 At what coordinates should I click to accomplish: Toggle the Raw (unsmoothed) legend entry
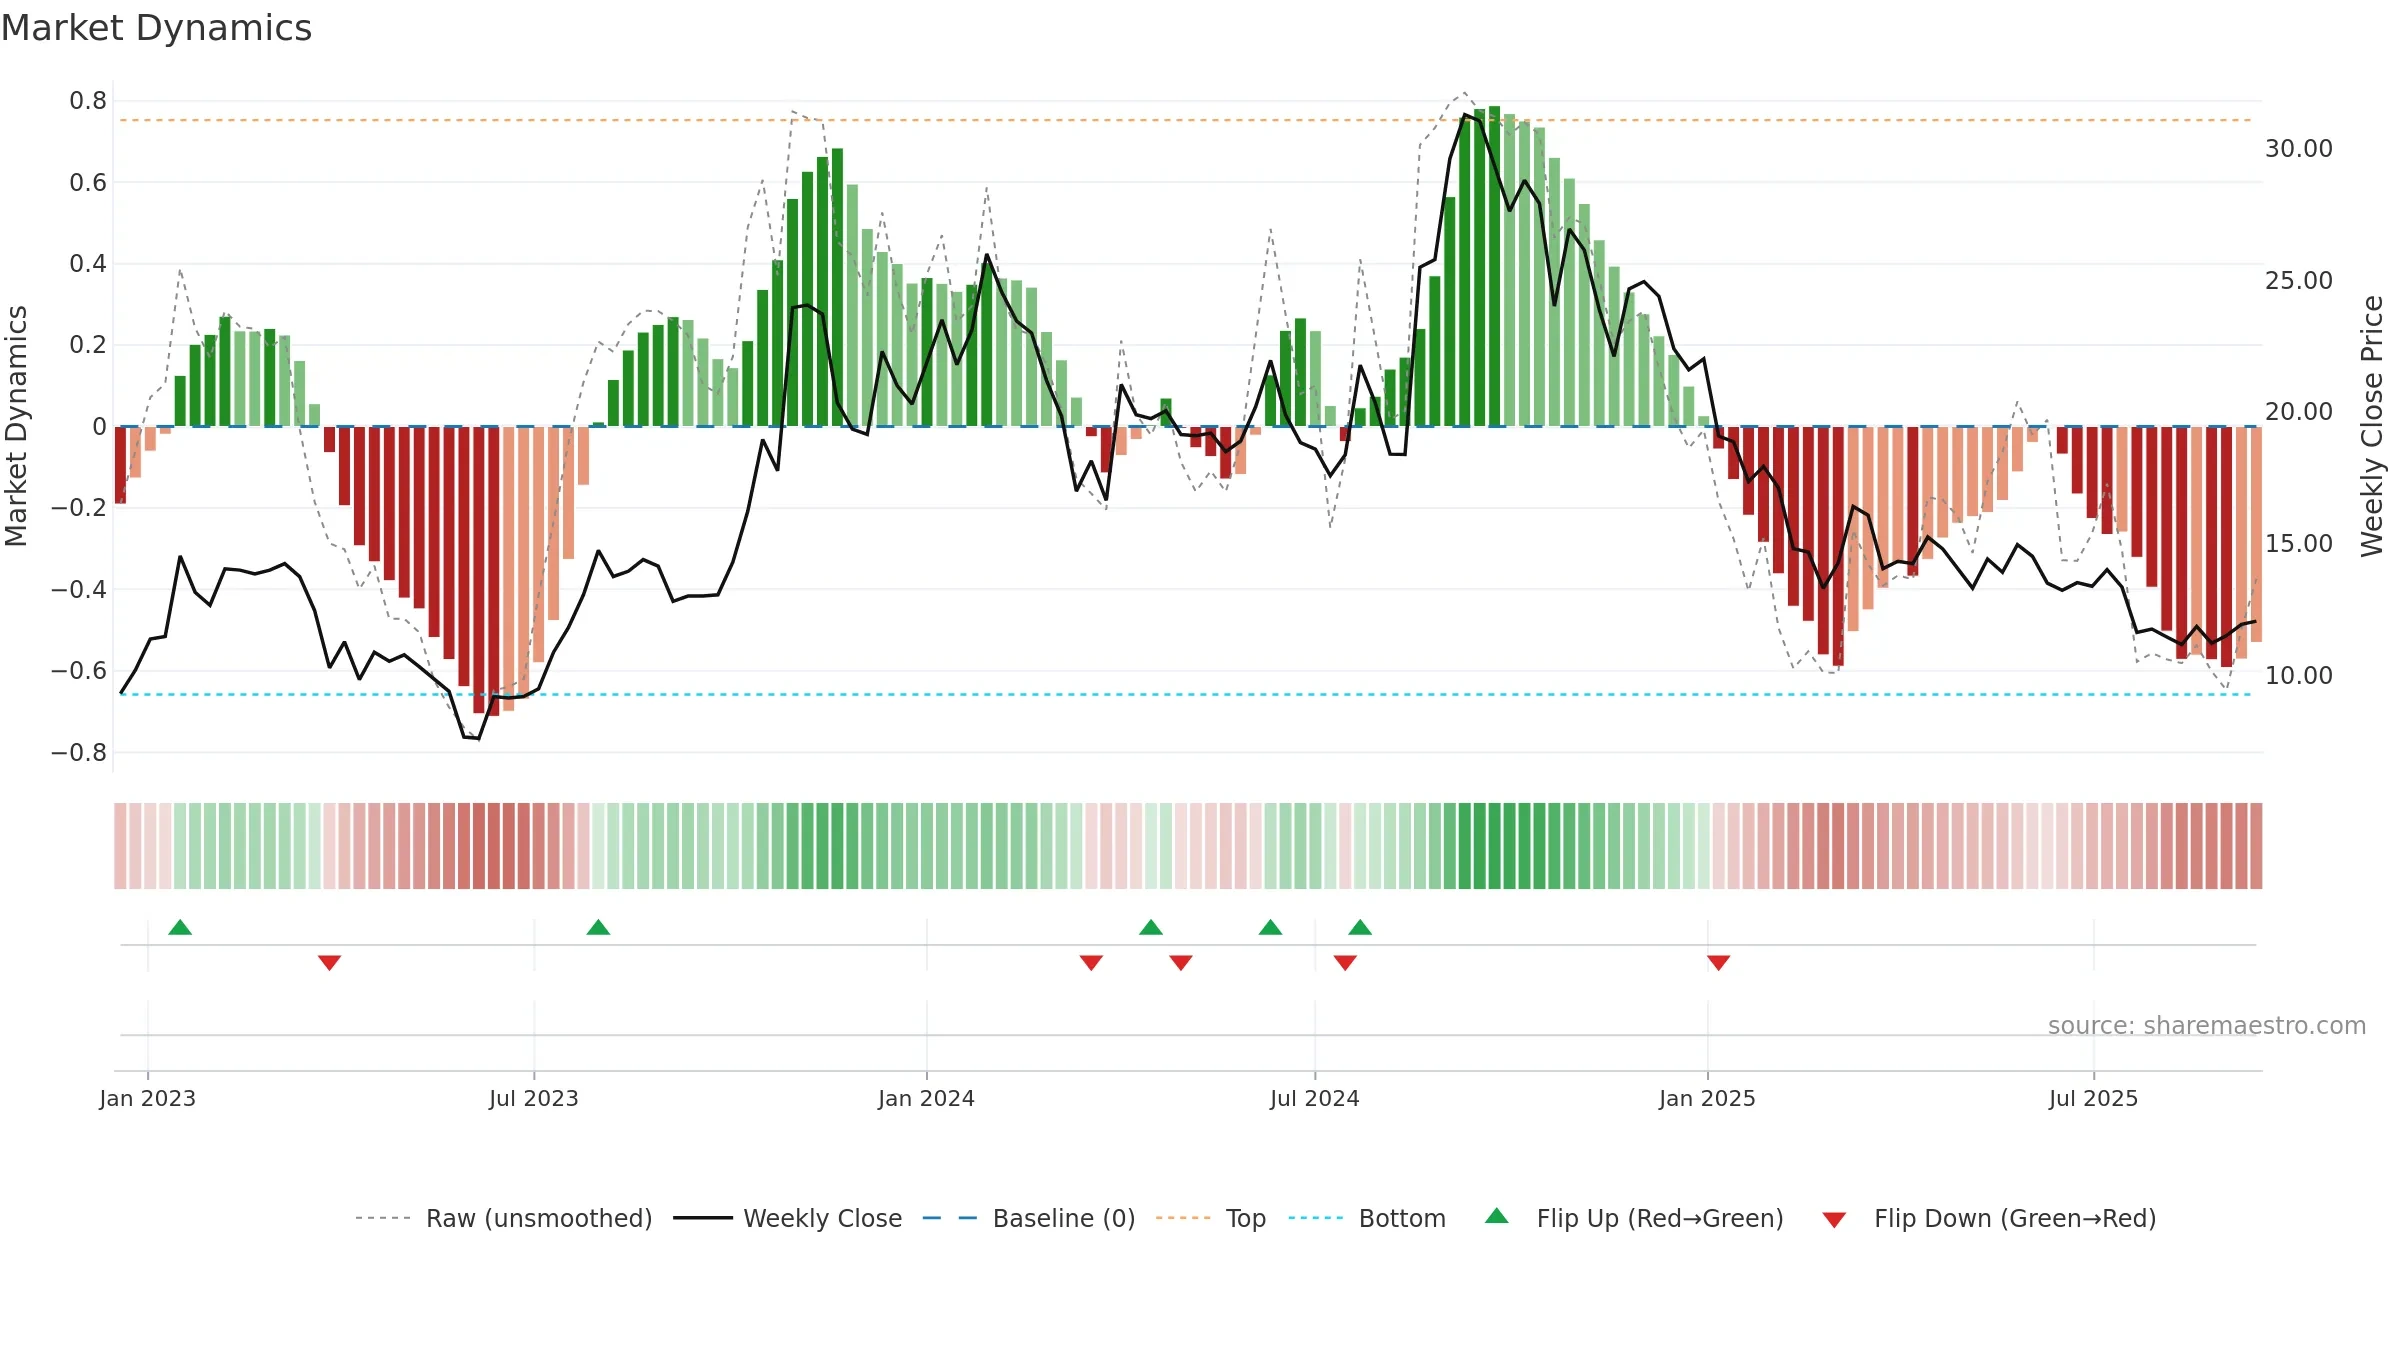[x=503, y=1218]
